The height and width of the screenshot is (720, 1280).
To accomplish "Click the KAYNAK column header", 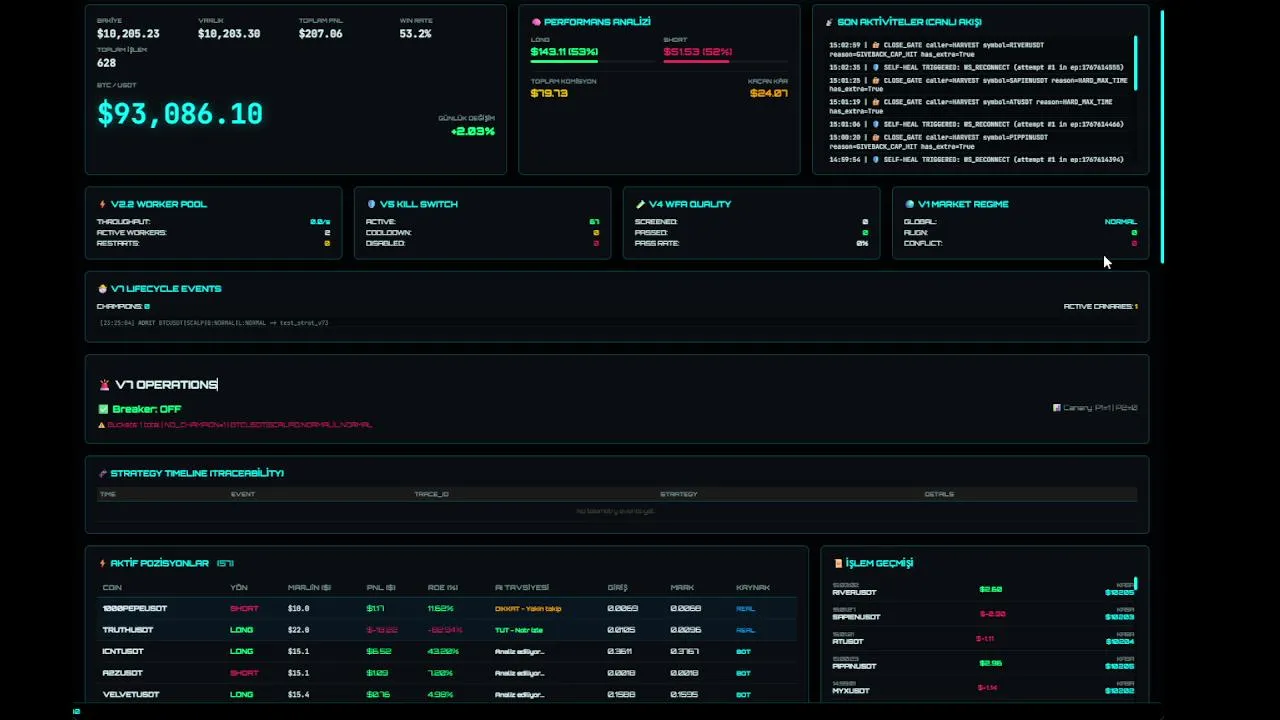I will tap(753, 588).
